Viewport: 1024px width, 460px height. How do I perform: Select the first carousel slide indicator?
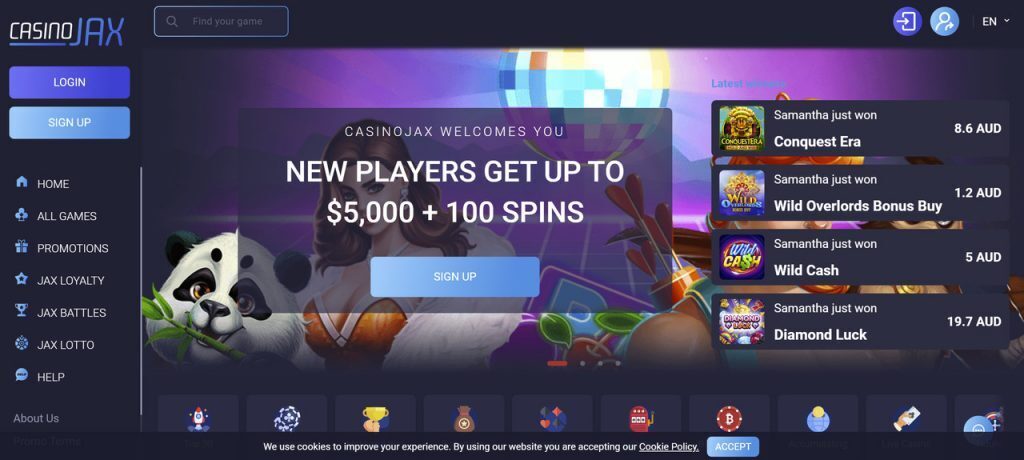tap(557, 363)
